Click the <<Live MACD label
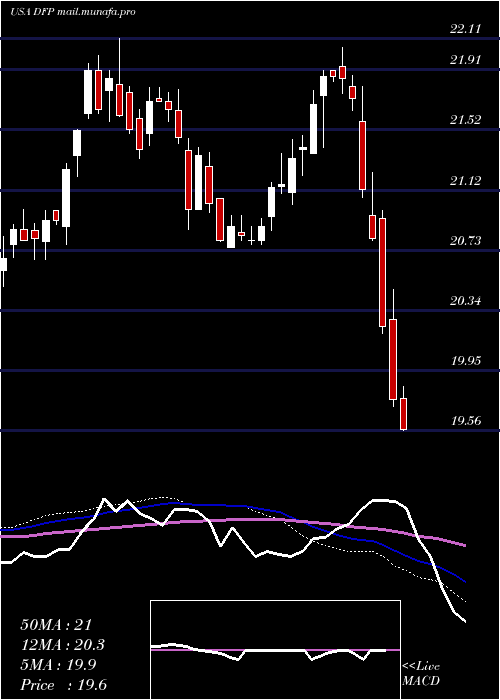The height and width of the screenshot is (700, 500). [421, 673]
